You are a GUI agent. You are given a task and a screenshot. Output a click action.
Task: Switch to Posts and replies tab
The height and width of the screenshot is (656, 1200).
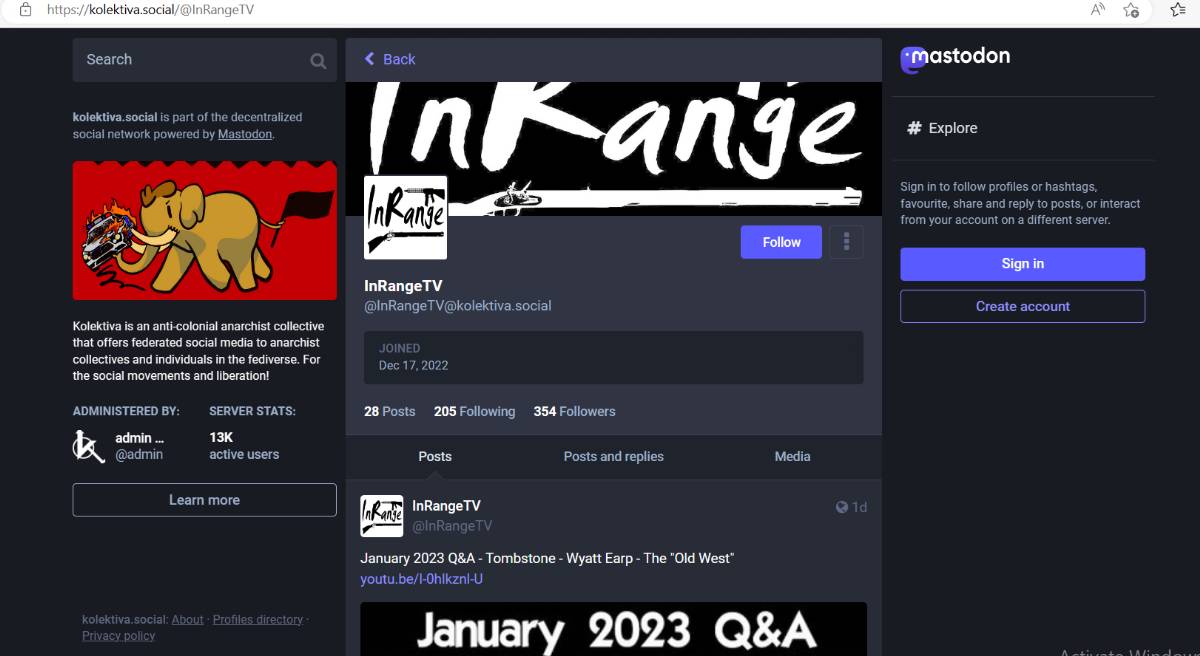613,456
